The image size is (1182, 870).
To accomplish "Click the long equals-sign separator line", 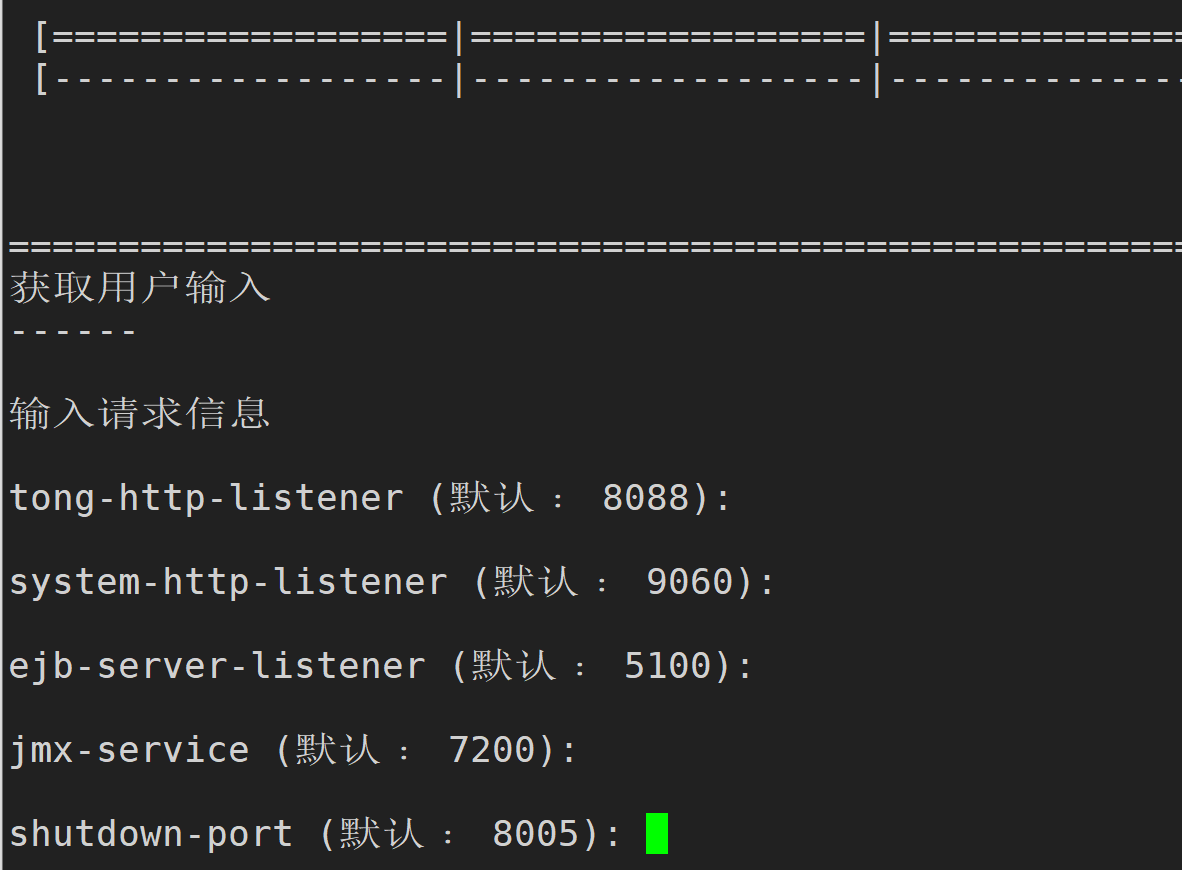I will pos(595,246).
